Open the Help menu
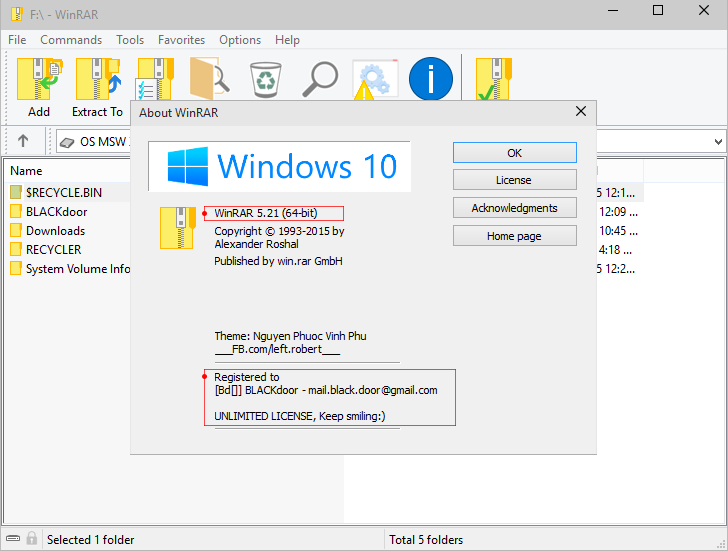Image resolution: width=728 pixels, height=551 pixels. pos(287,40)
